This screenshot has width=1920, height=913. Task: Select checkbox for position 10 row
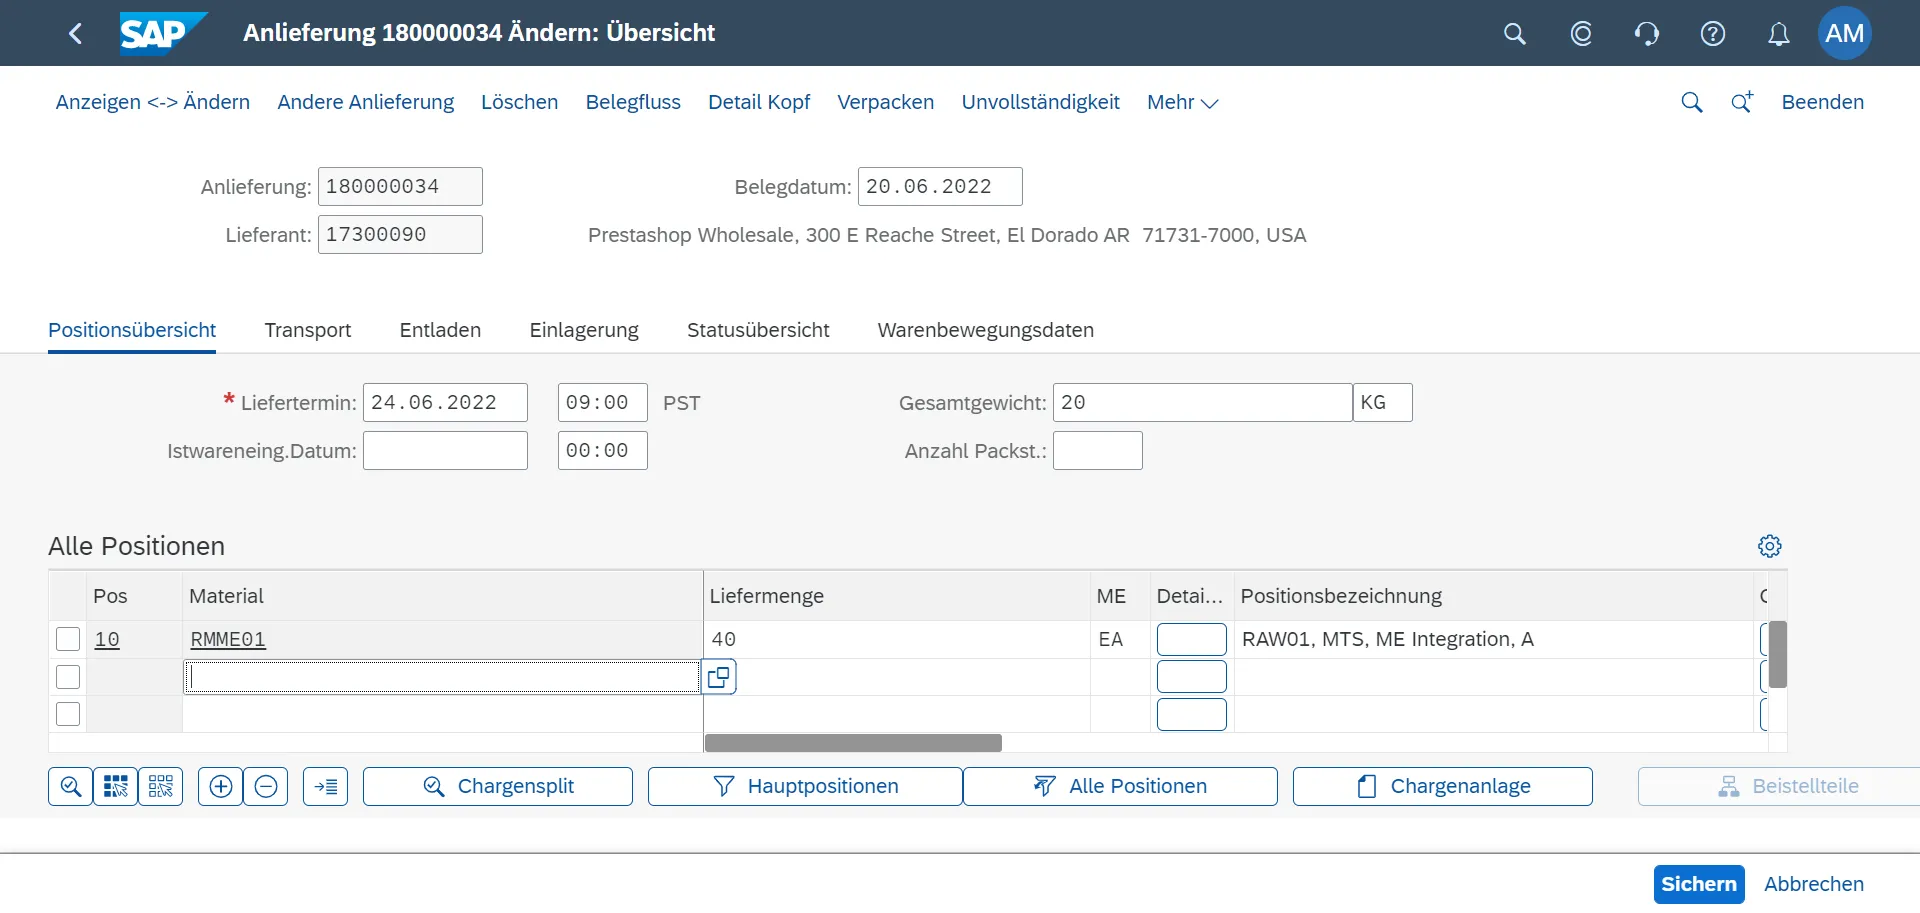[68, 639]
